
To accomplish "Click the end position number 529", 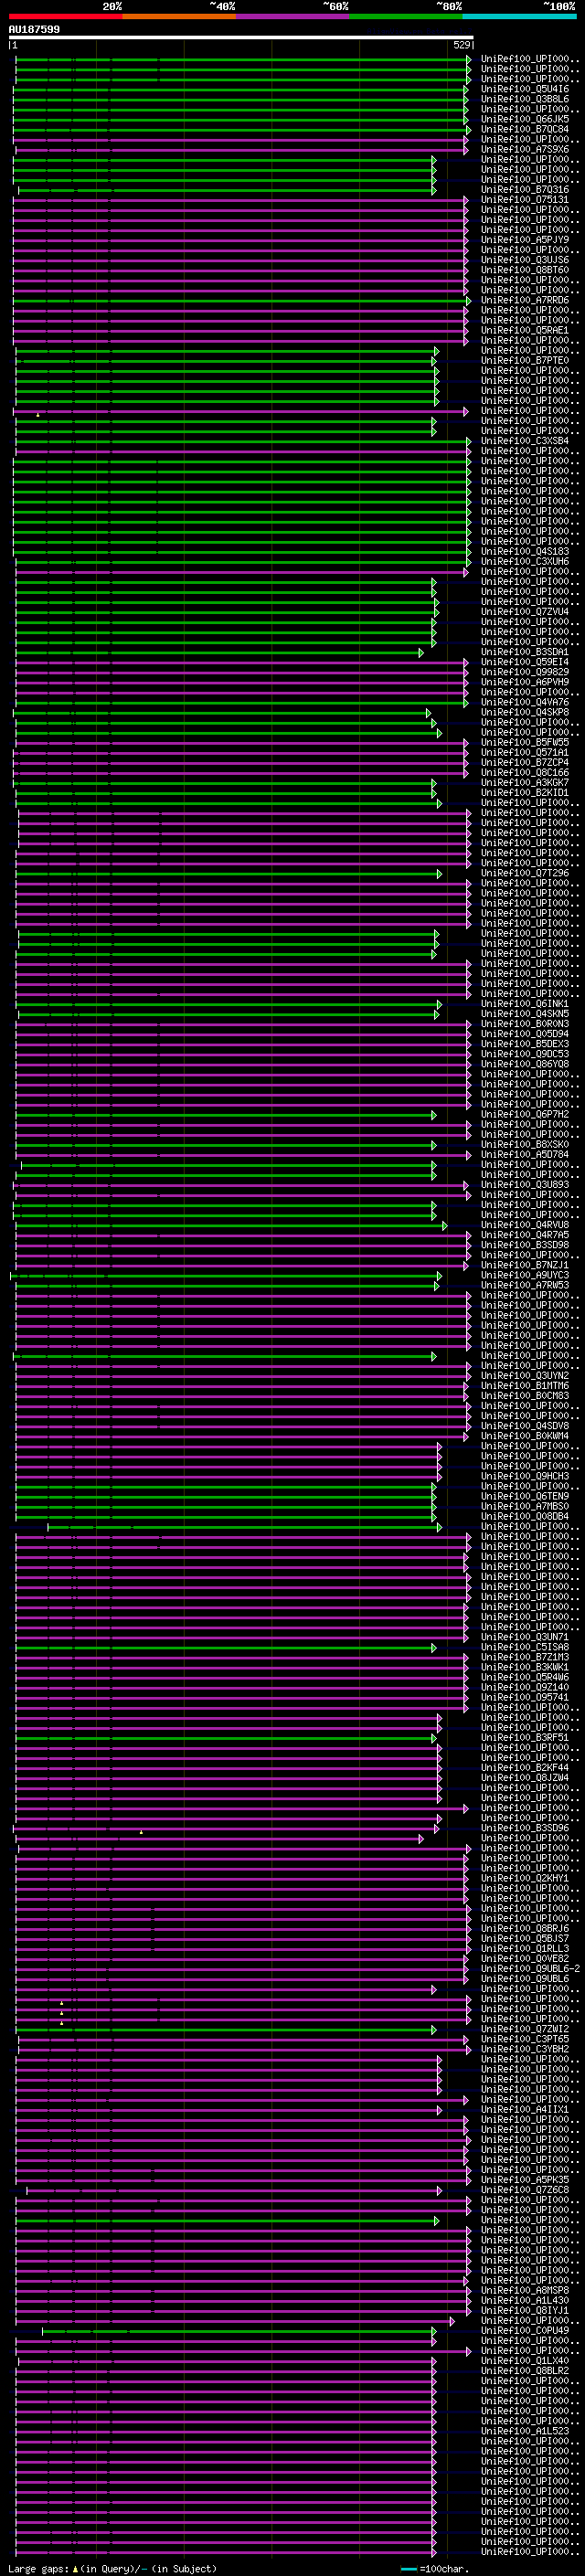I will coord(461,45).
